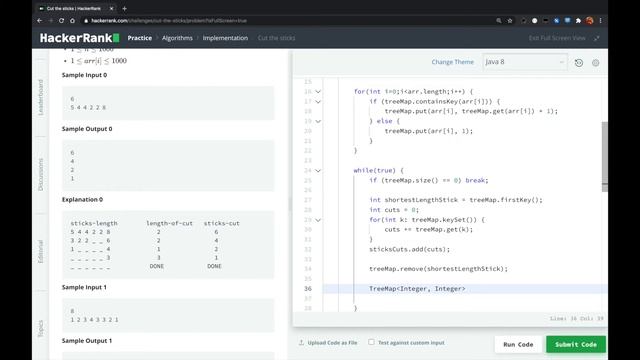The height and width of the screenshot is (360, 640).
Task: Click the length-of-cut column header
Action: coord(169,223)
